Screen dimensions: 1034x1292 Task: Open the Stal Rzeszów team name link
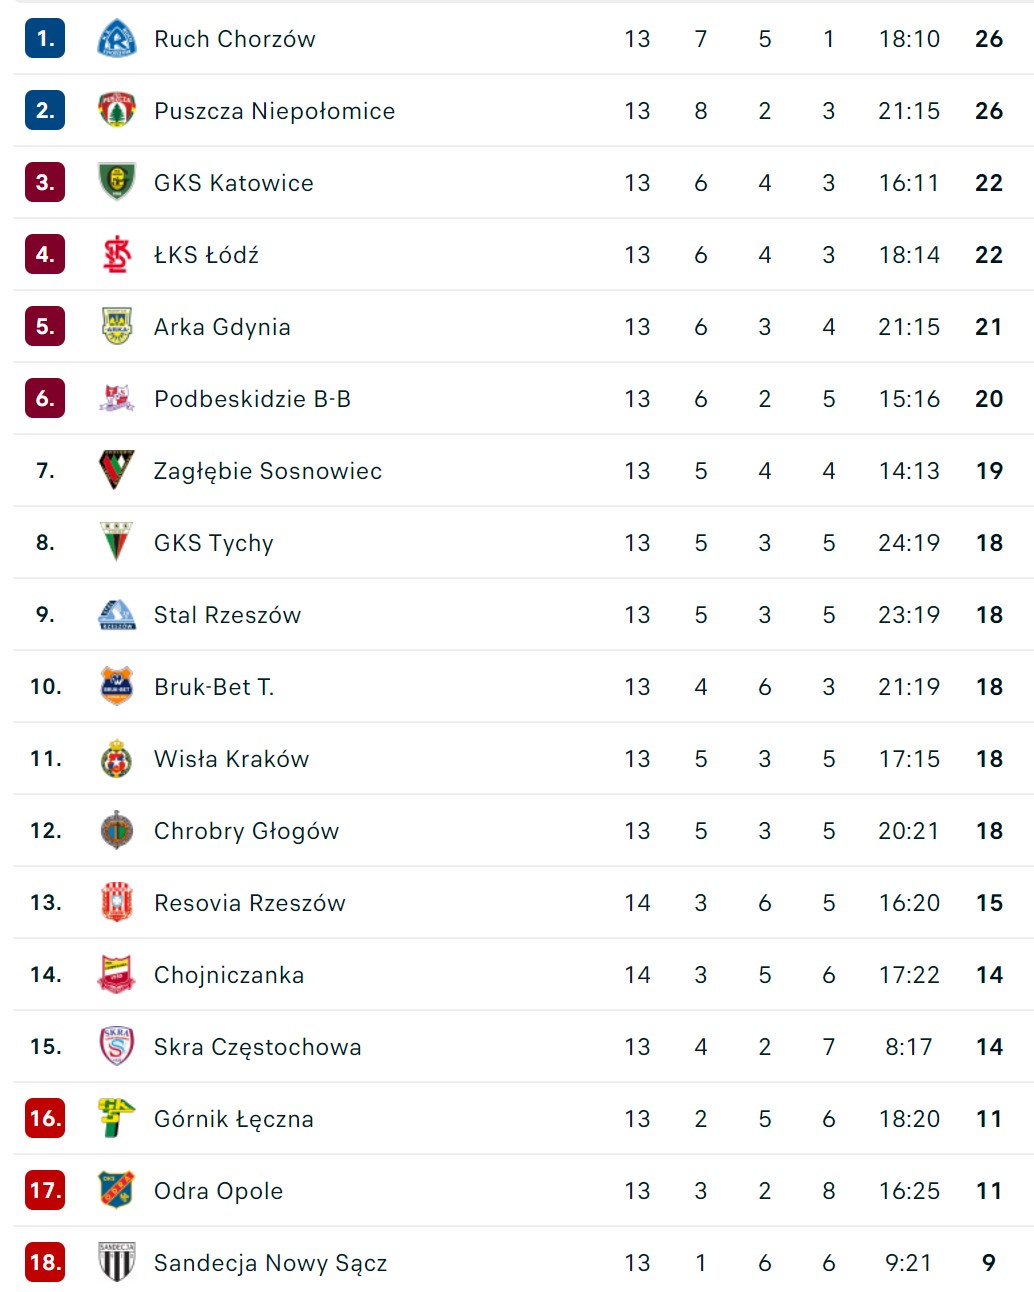tap(227, 615)
